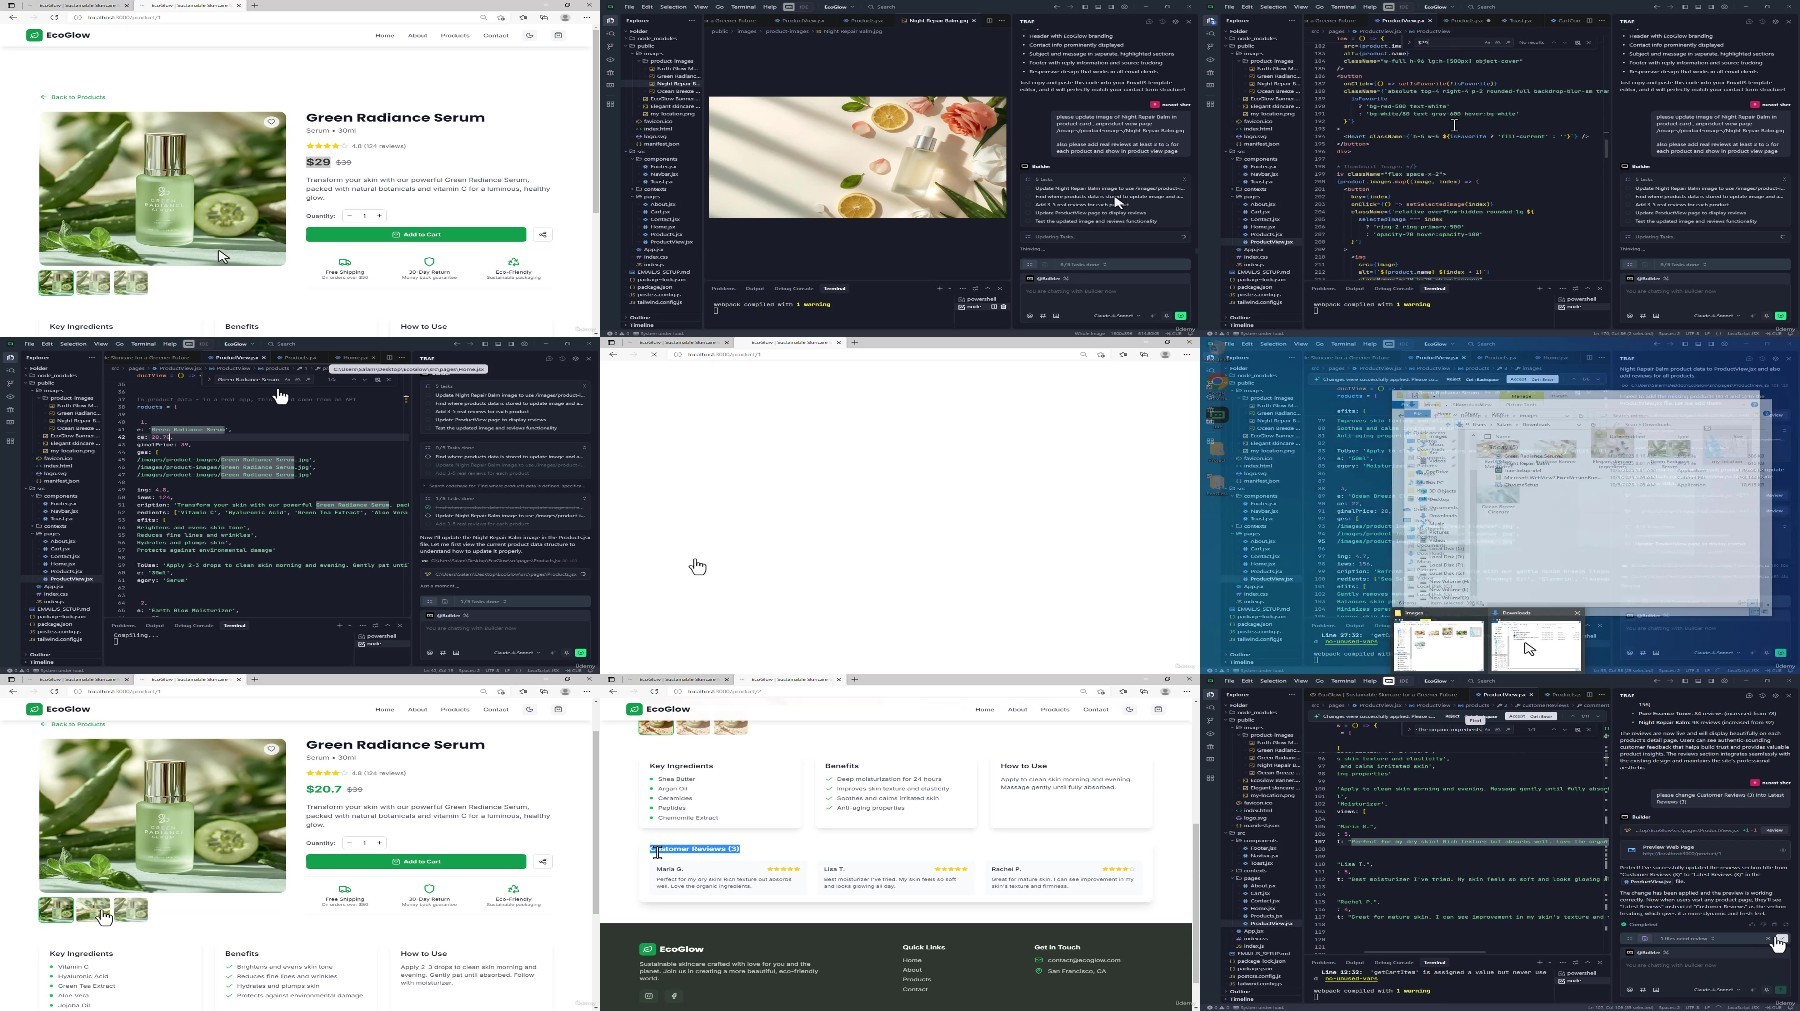The image size is (1800, 1011).
Task: Switch to Debug Console tab in image preview IDE
Action: click(794, 288)
